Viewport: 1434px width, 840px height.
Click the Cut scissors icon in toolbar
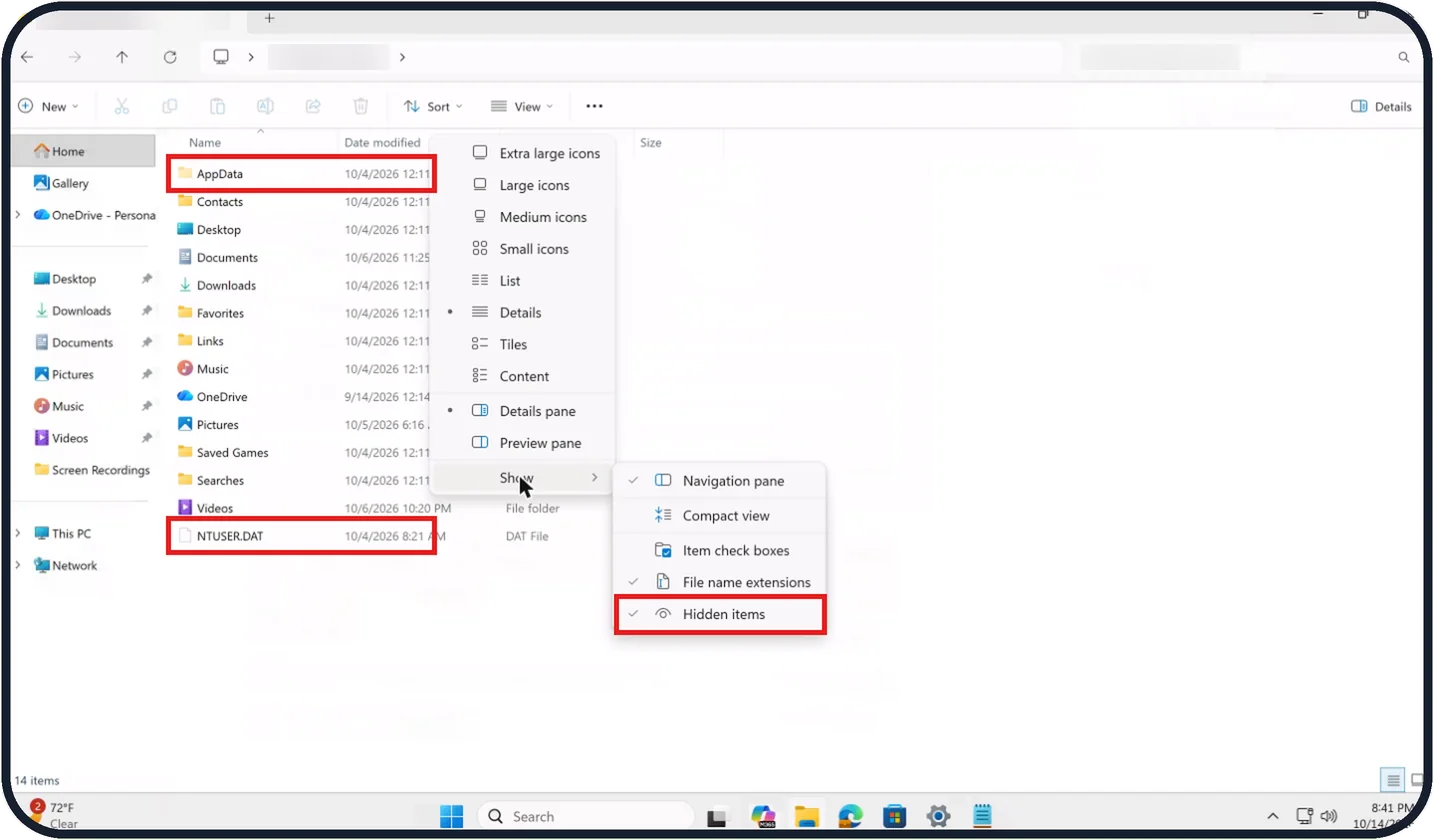click(122, 106)
